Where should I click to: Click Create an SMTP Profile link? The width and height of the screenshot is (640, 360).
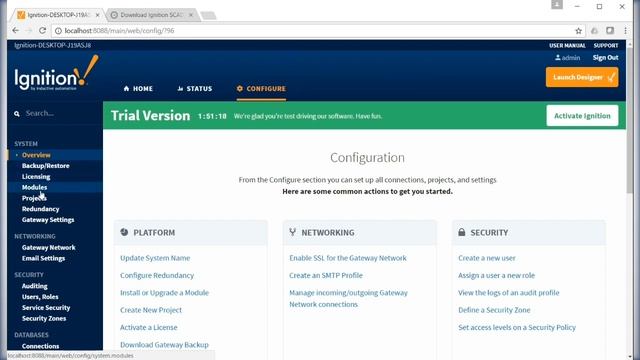click(326, 276)
